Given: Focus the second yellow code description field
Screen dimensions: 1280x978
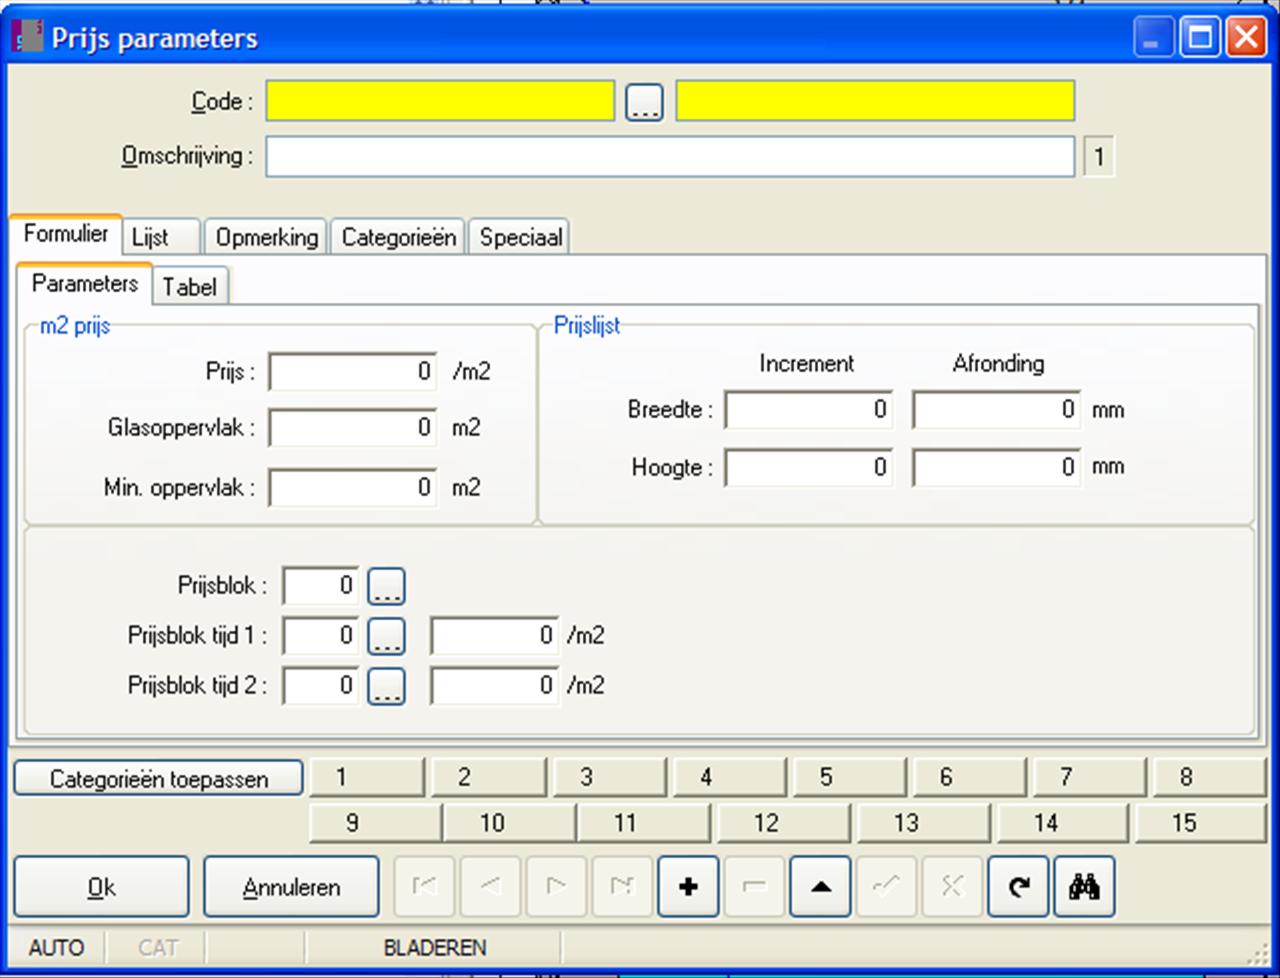Looking at the screenshot, I should click(x=875, y=102).
